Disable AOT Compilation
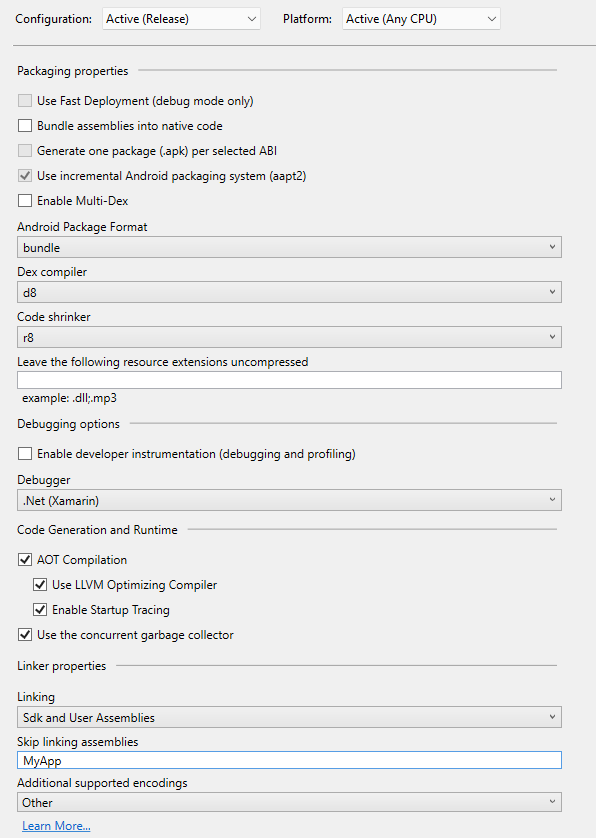The width and height of the screenshot is (596, 838). 25,560
